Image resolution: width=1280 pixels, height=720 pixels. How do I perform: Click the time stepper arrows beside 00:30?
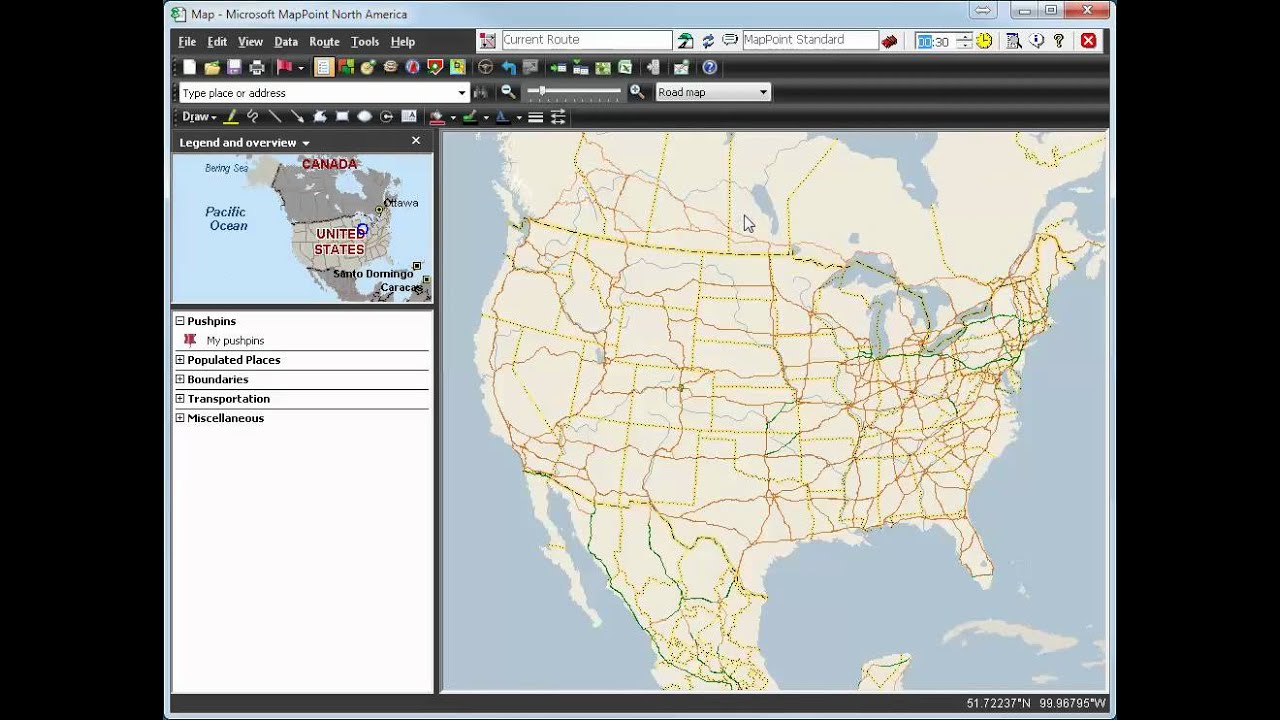coord(964,41)
